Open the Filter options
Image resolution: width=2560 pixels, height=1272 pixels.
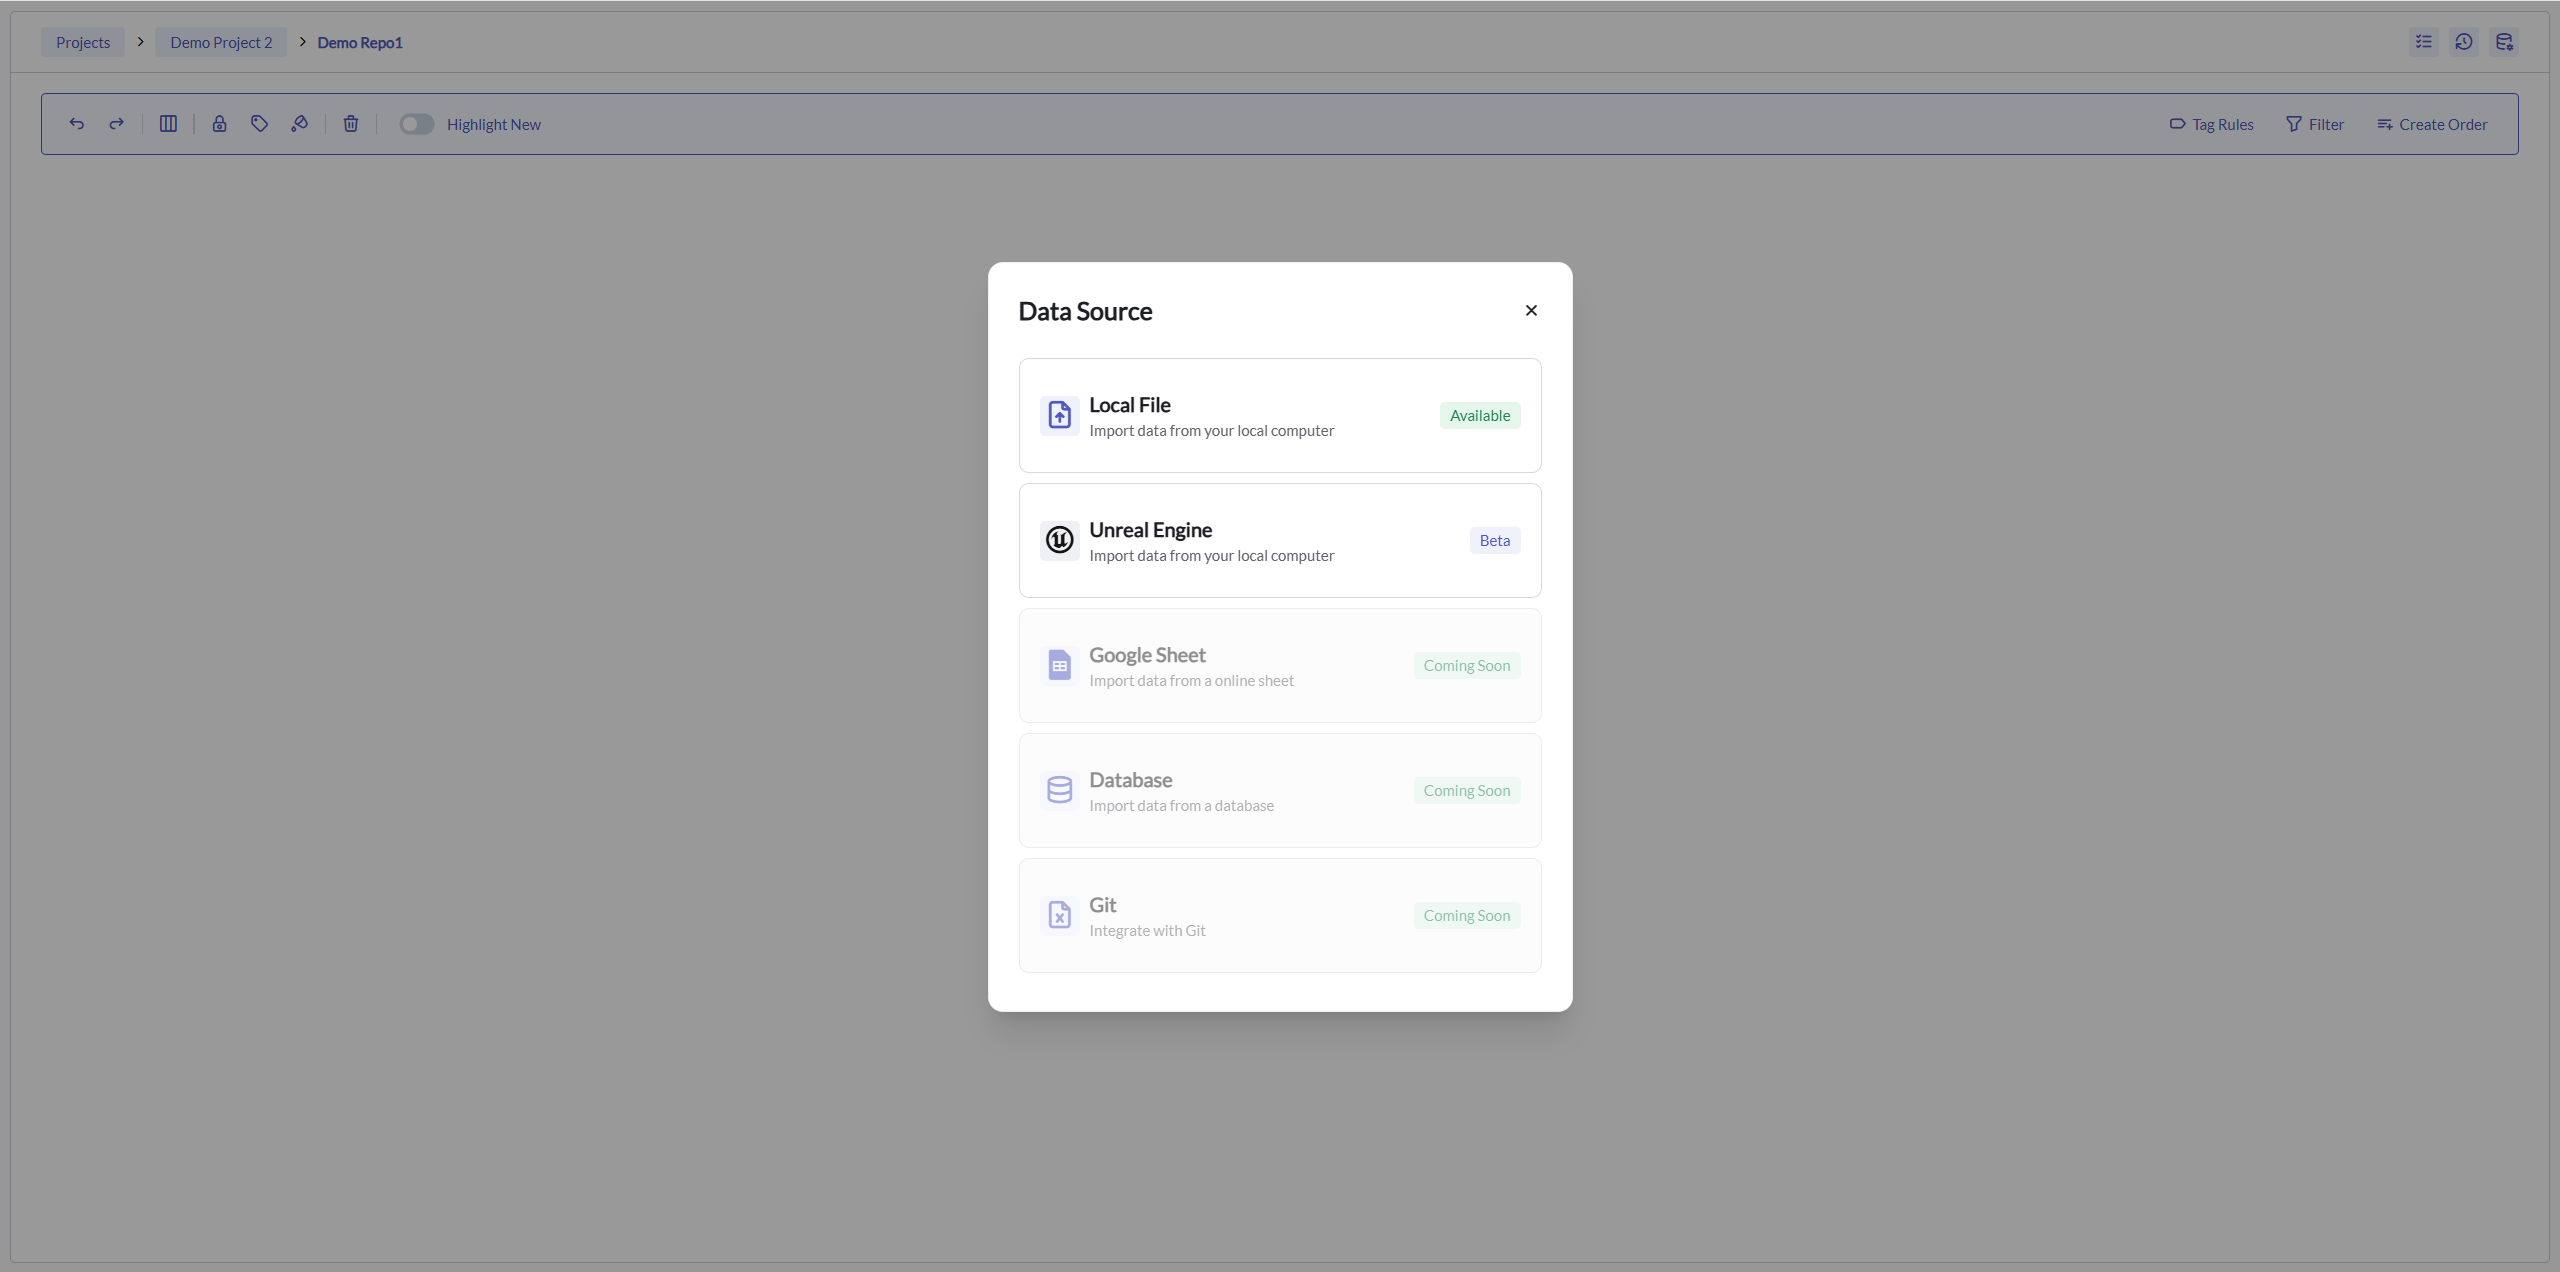coord(2315,123)
